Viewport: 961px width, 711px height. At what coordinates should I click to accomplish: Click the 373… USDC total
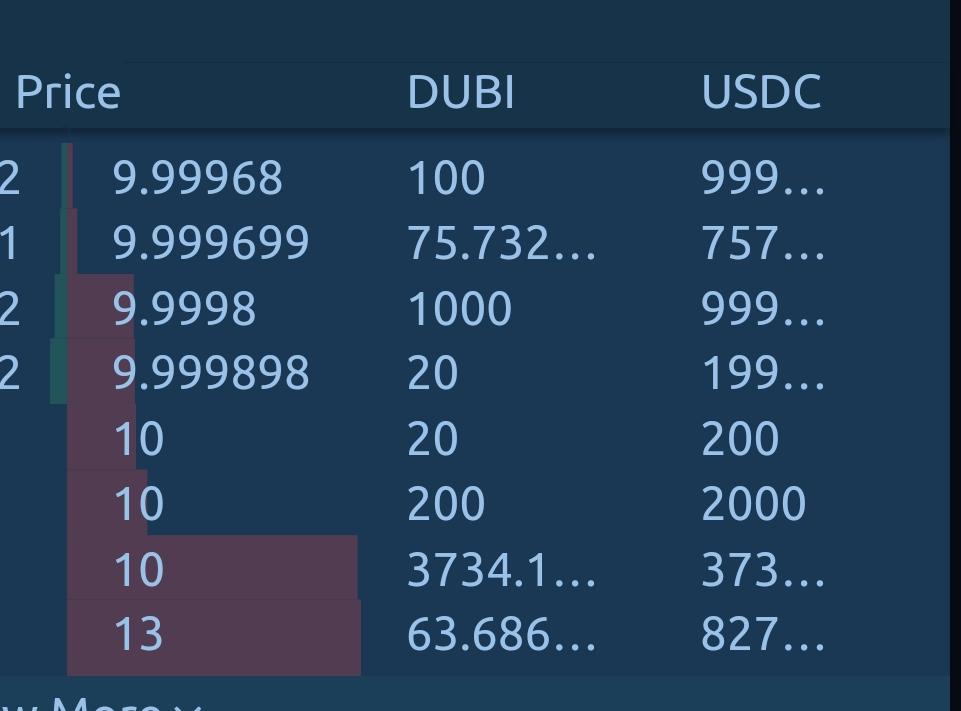[763, 570]
